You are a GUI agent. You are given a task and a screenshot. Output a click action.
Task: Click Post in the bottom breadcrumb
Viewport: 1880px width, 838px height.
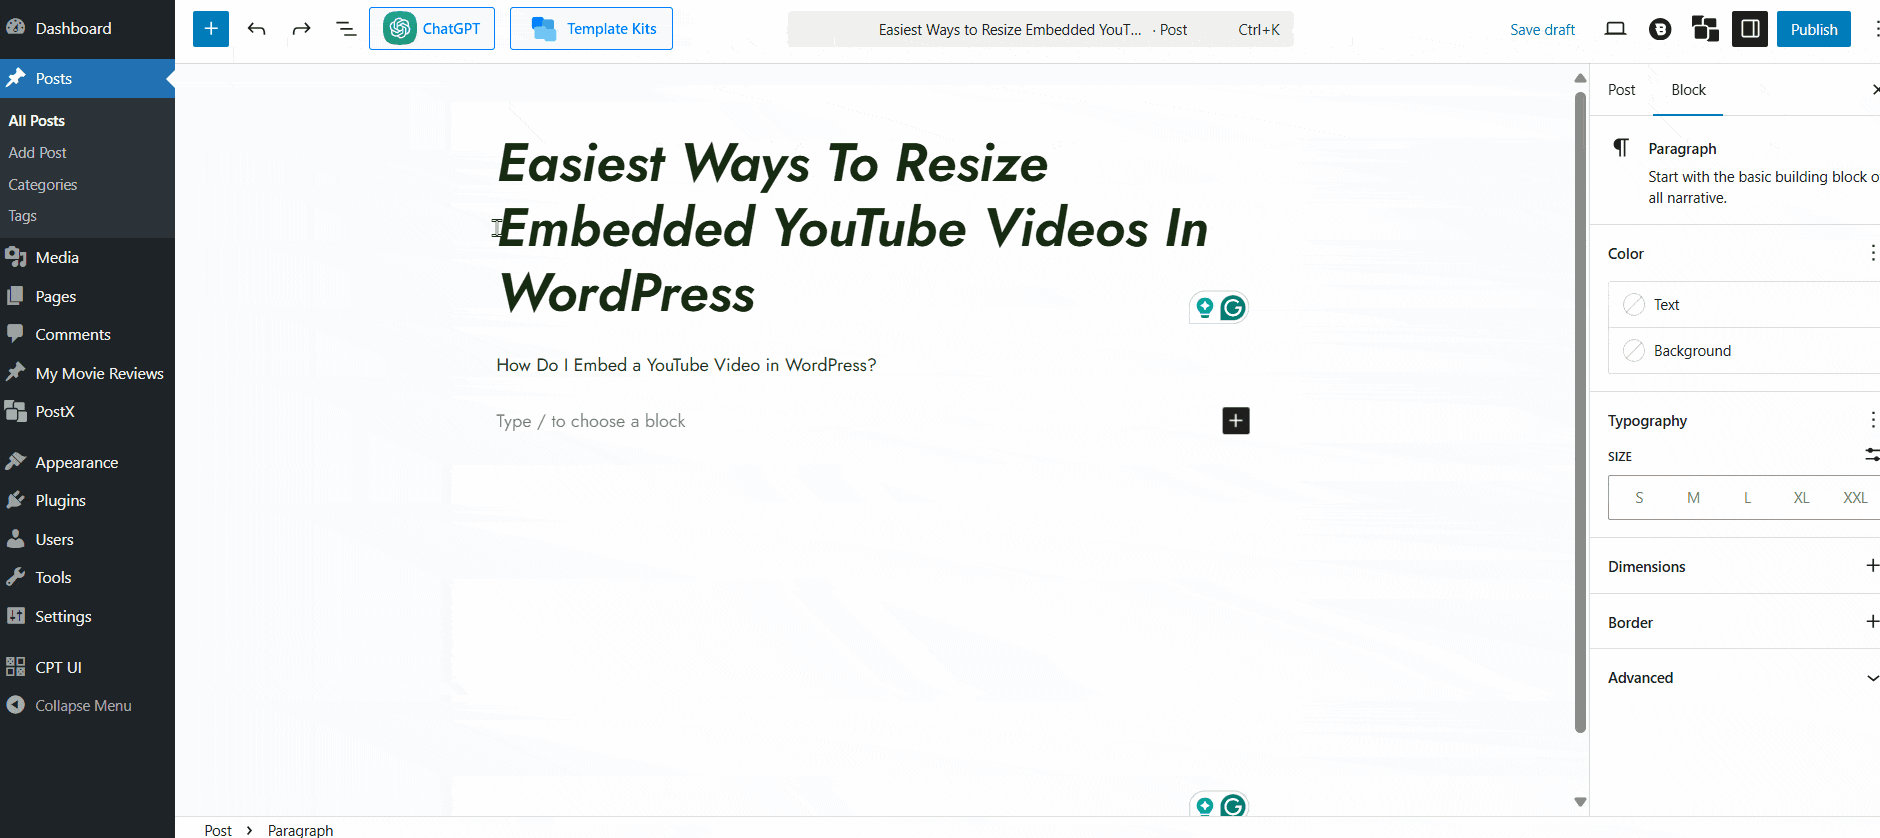click(x=218, y=830)
